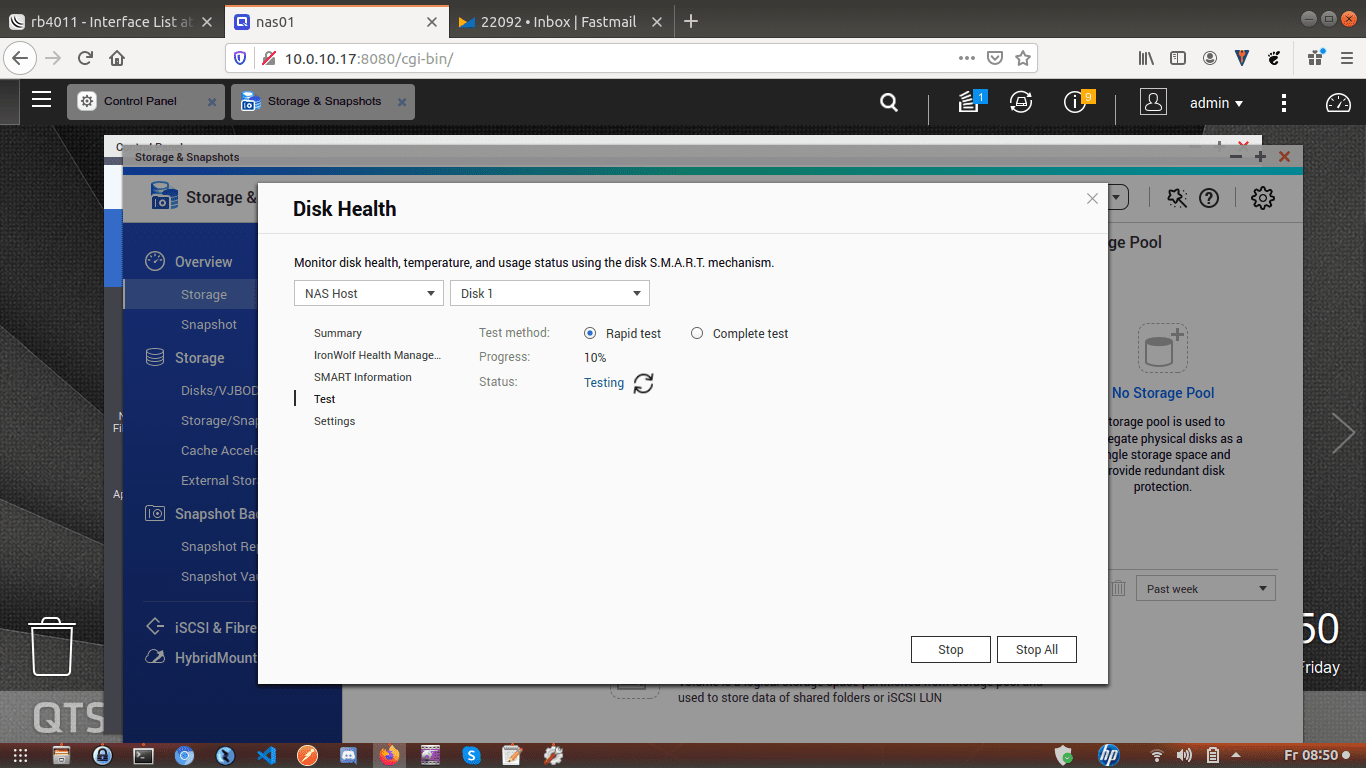Open Disks/VJBOD in sidebar

click(x=219, y=390)
